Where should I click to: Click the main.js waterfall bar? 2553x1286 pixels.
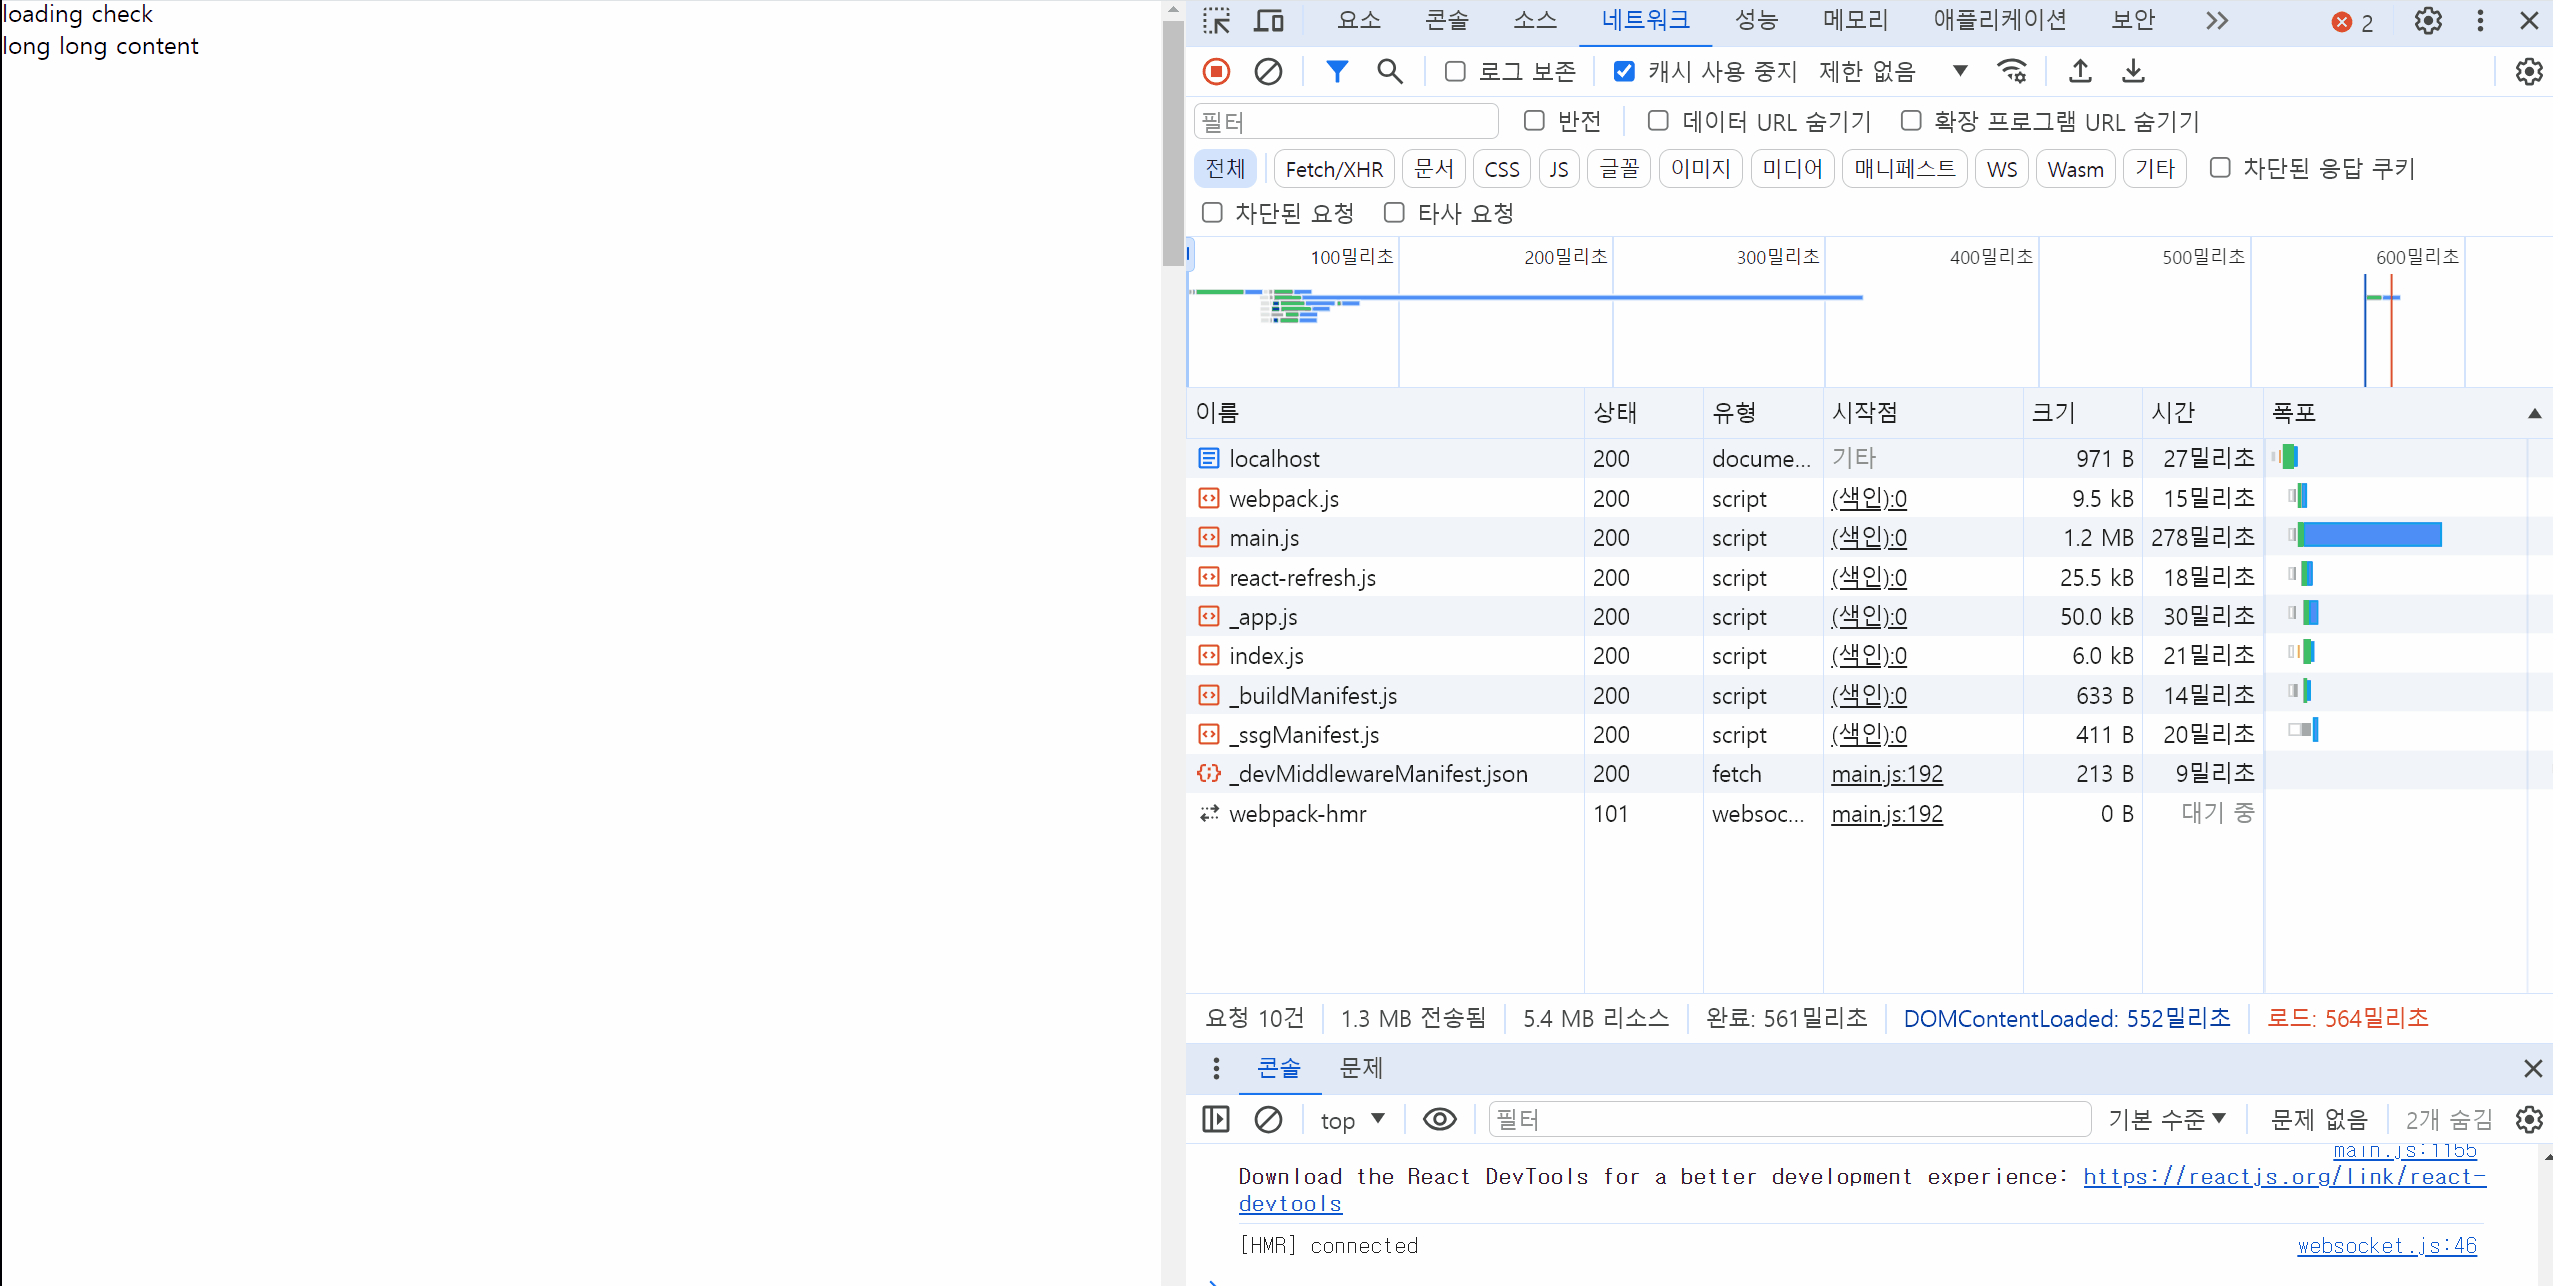pos(2370,536)
